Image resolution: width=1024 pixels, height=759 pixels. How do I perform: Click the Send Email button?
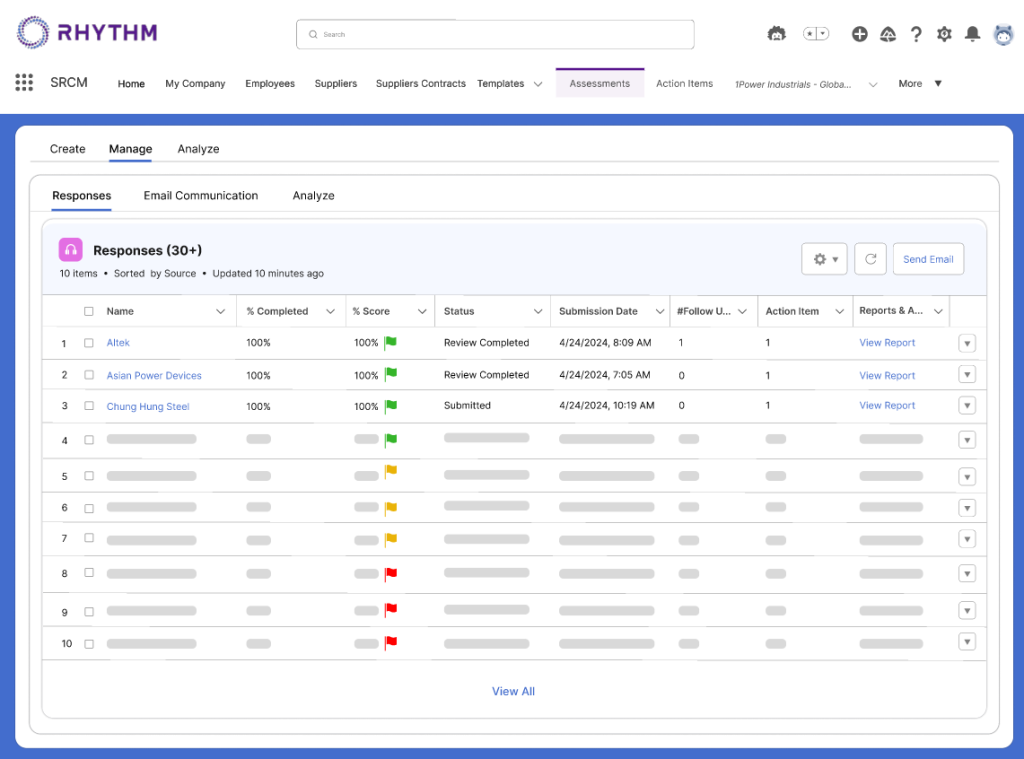(928, 259)
